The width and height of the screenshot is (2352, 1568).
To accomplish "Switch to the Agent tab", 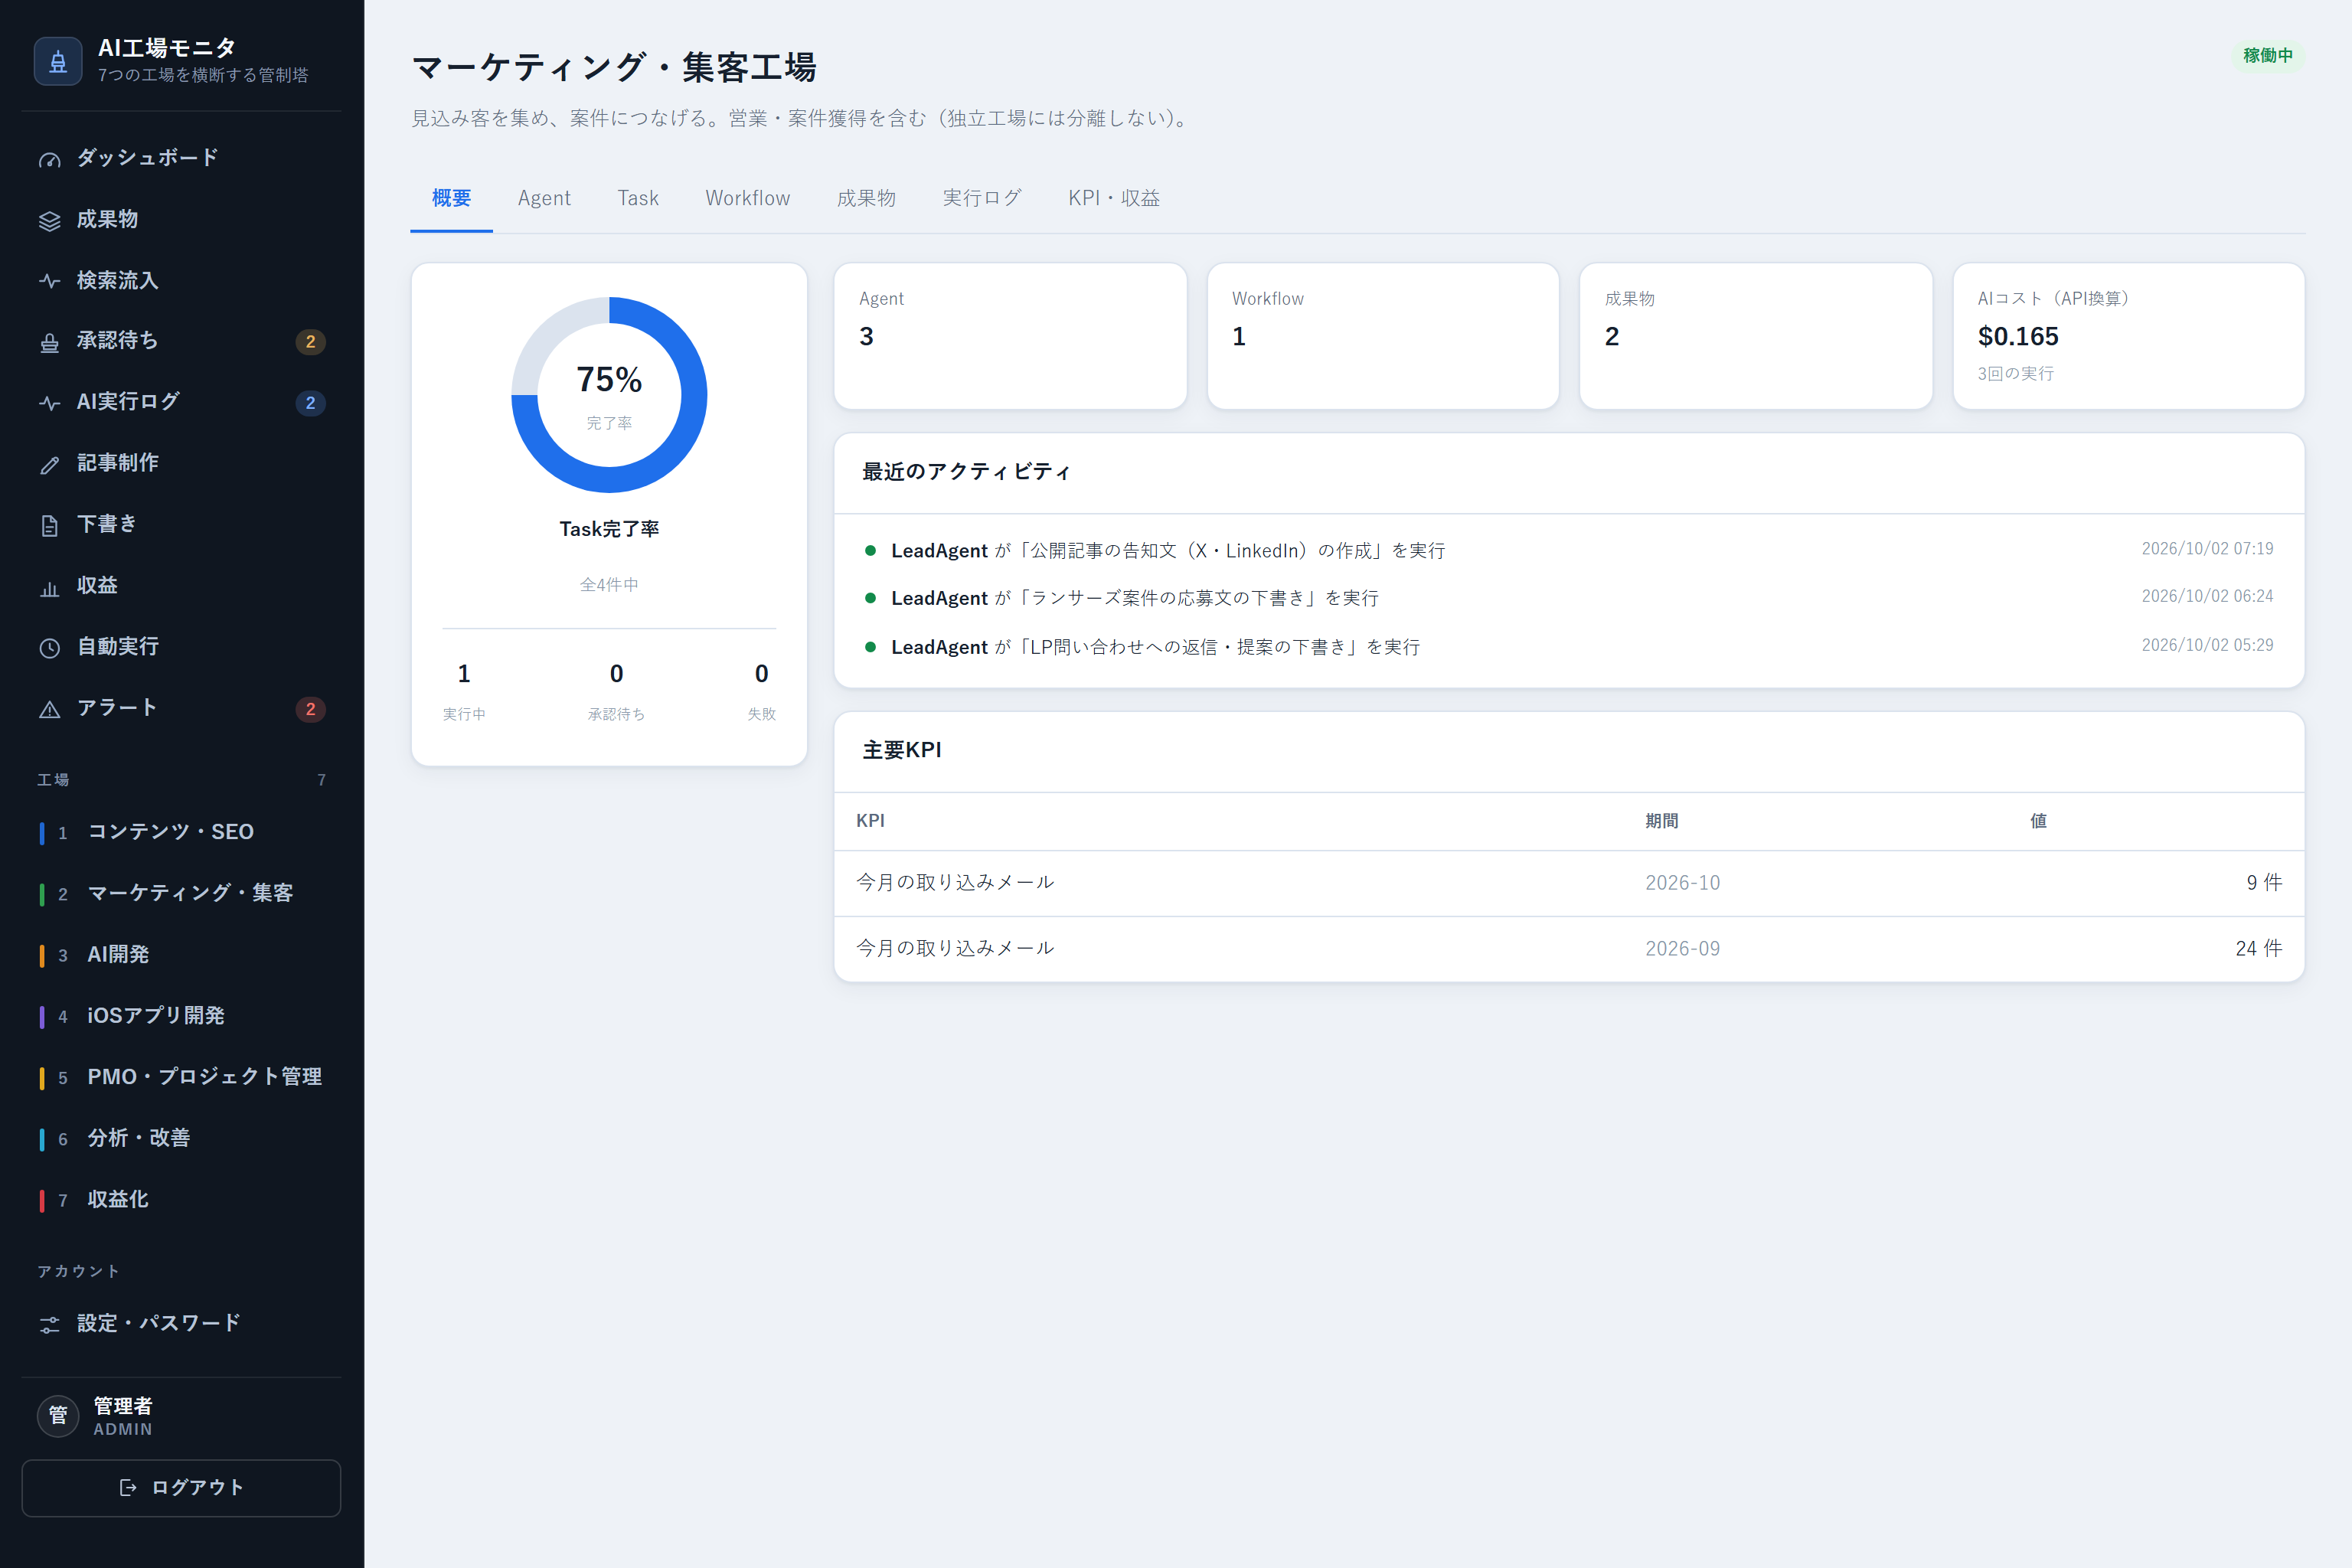I will pyautogui.click(x=544, y=199).
